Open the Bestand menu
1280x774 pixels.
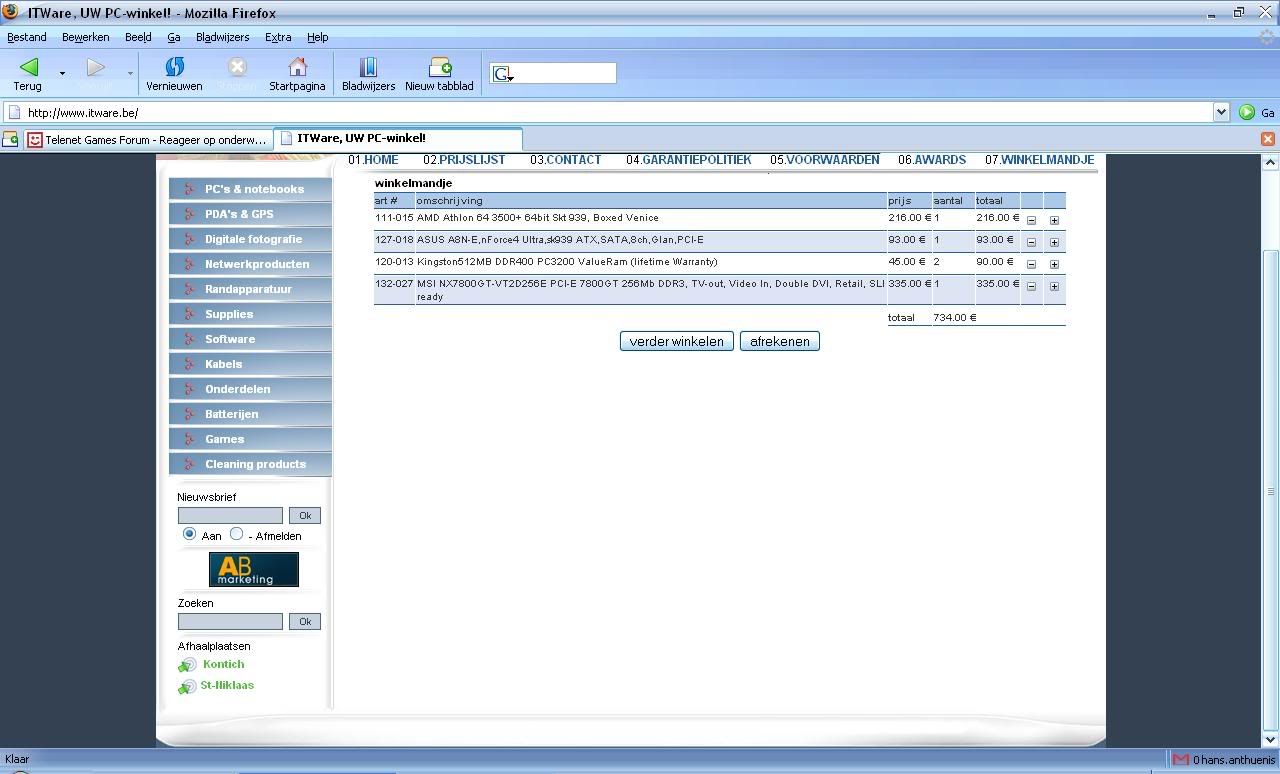(x=27, y=37)
